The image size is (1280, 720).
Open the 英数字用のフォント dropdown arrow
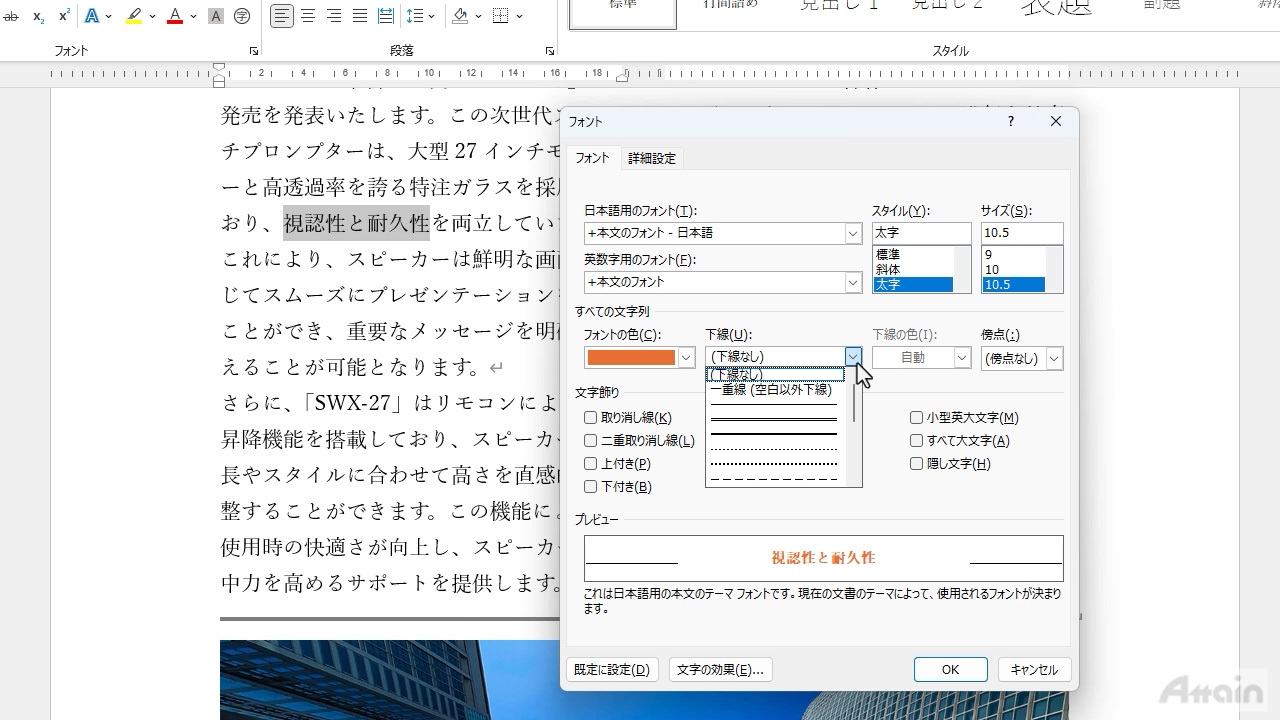point(853,282)
